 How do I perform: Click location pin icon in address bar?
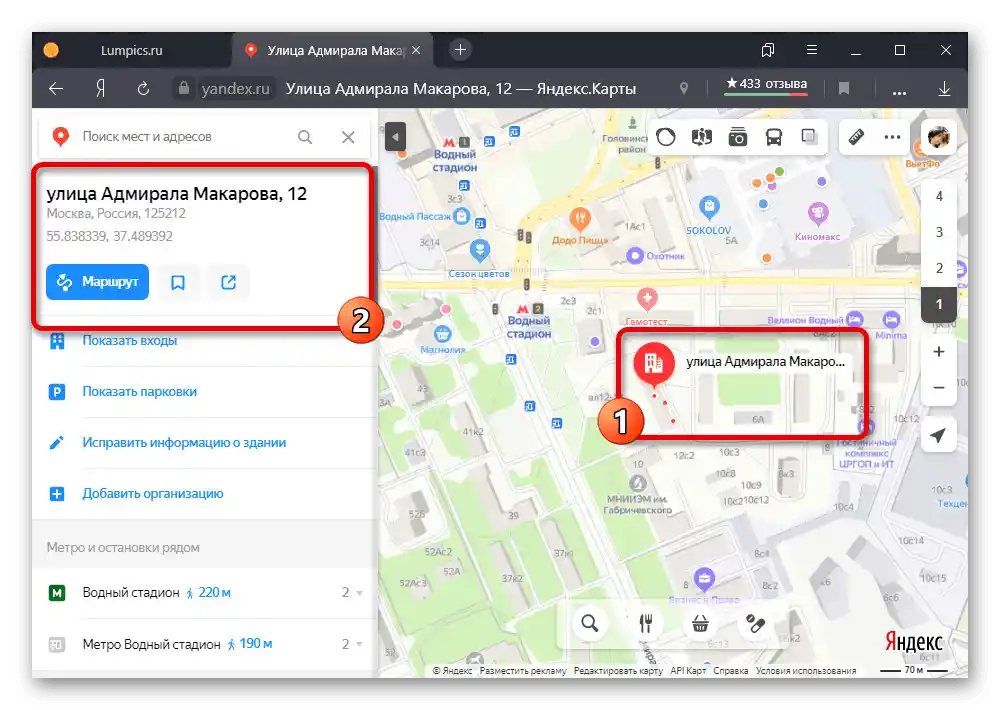click(x=684, y=89)
